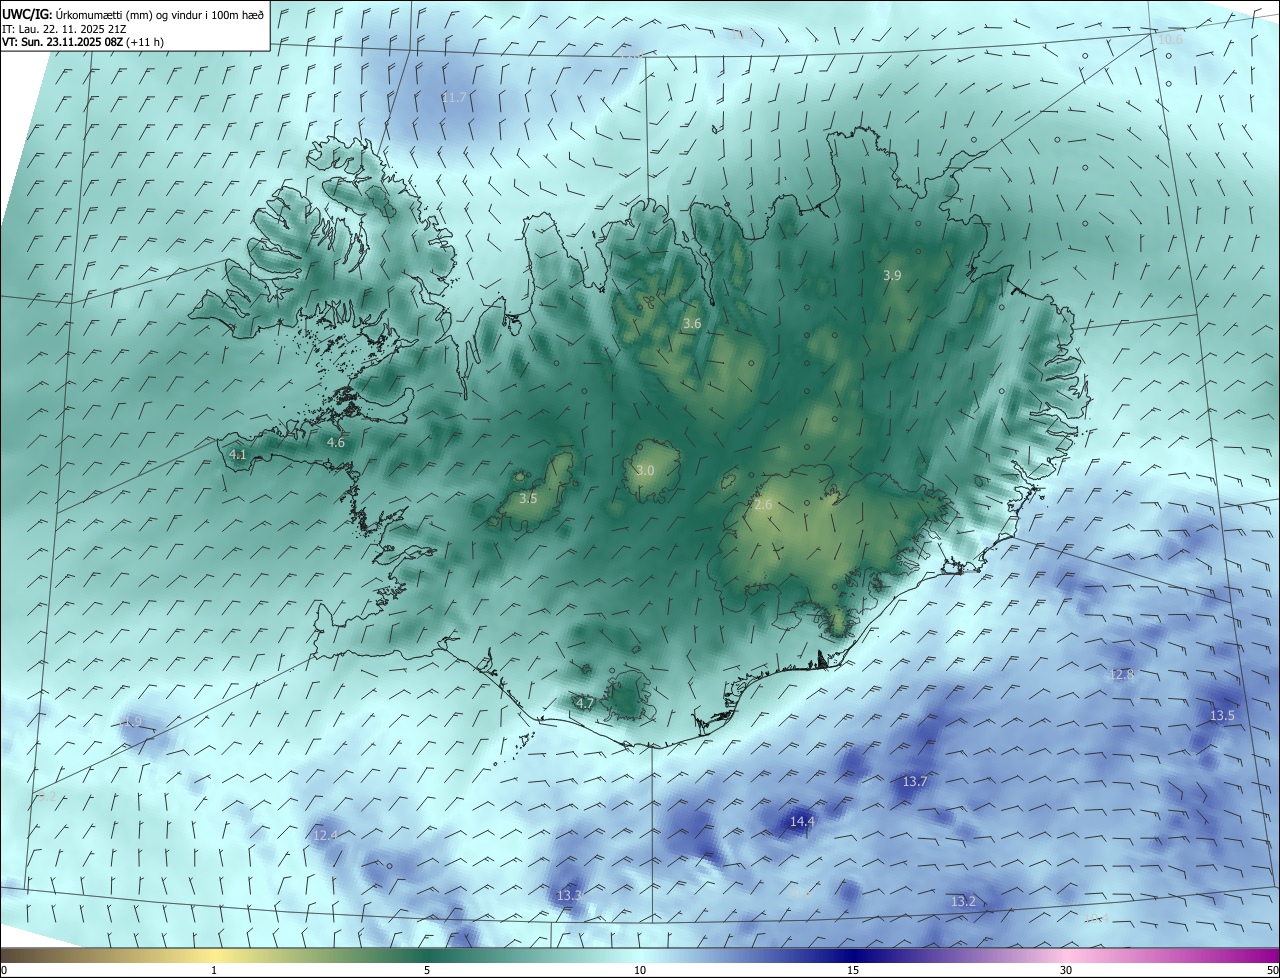This screenshot has width=1280, height=978.
Task: Click the 5 tick on the color scale
Action: pos(427,970)
